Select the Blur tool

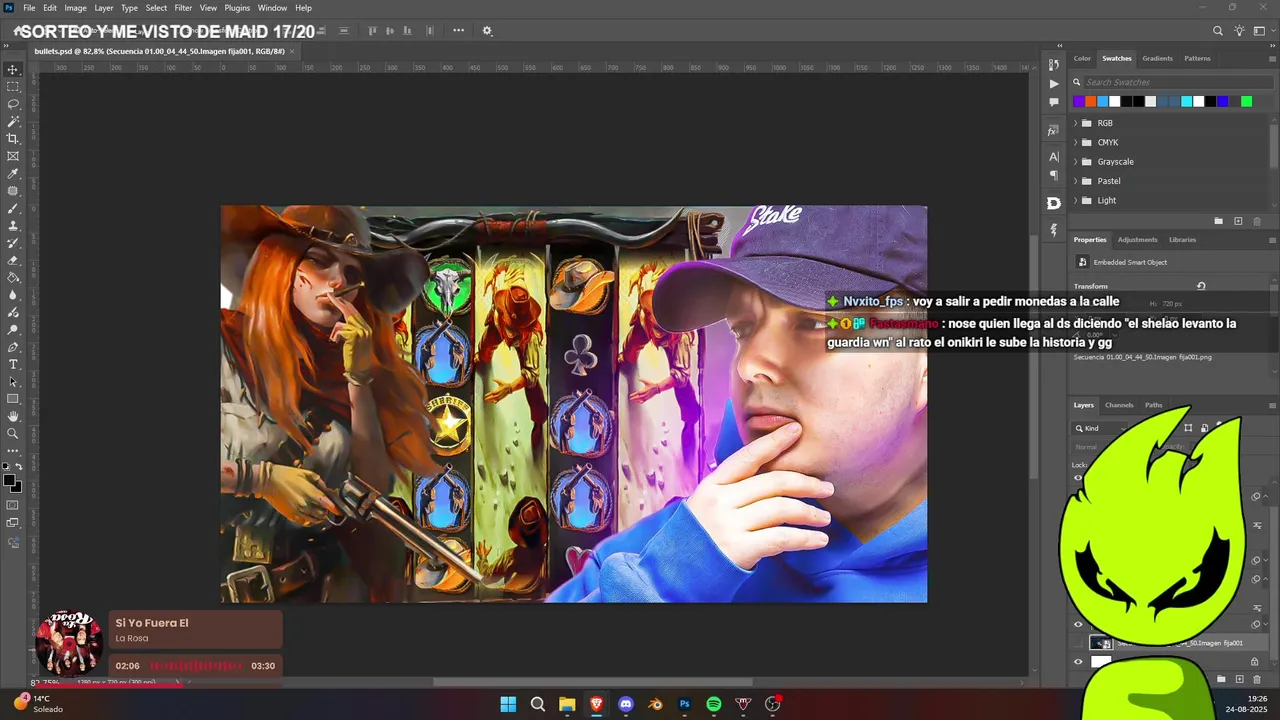click(13, 295)
